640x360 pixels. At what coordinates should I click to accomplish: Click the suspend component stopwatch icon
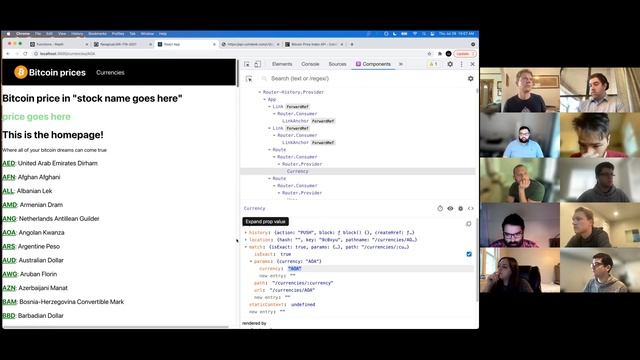pyautogui.click(x=440, y=208)
